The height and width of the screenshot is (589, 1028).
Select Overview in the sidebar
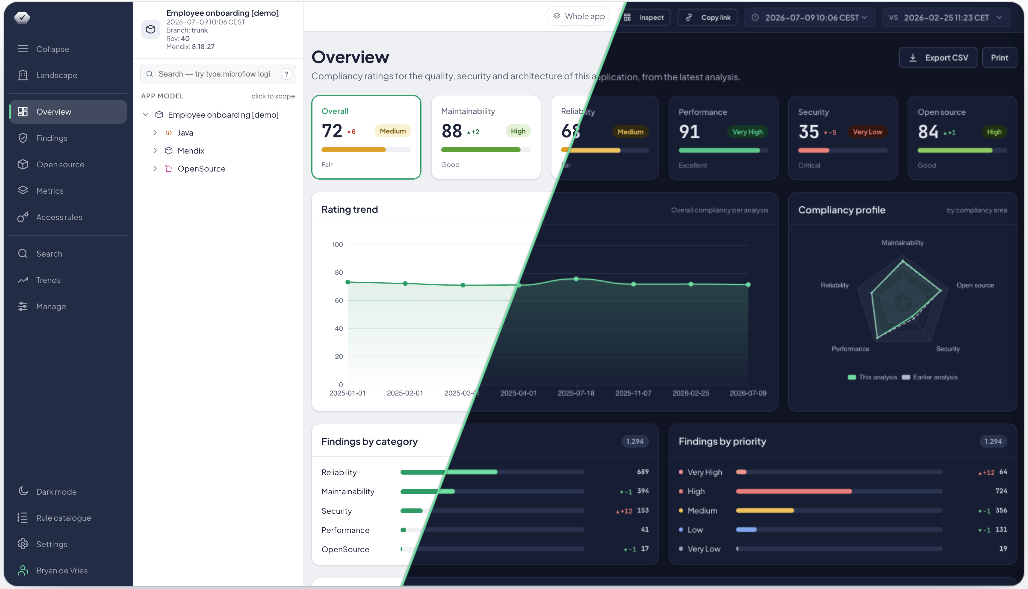tap(68, 112)
